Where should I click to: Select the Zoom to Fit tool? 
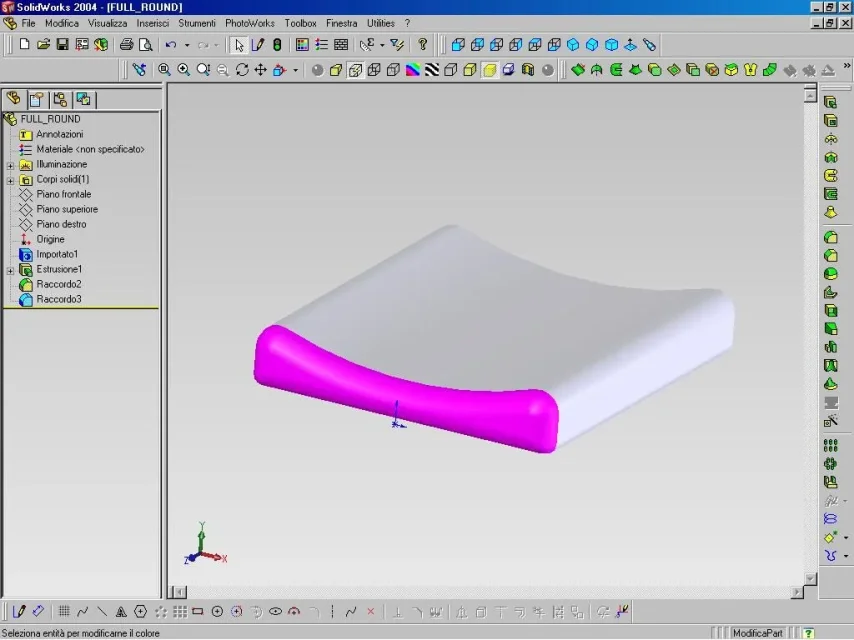(164, 70)
